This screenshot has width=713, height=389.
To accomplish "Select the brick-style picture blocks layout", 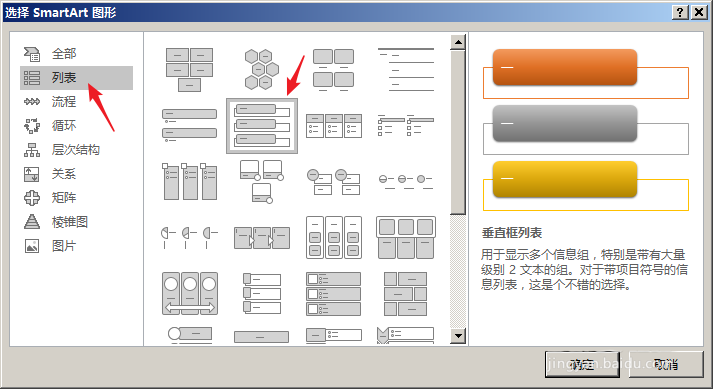I will 406,293.
